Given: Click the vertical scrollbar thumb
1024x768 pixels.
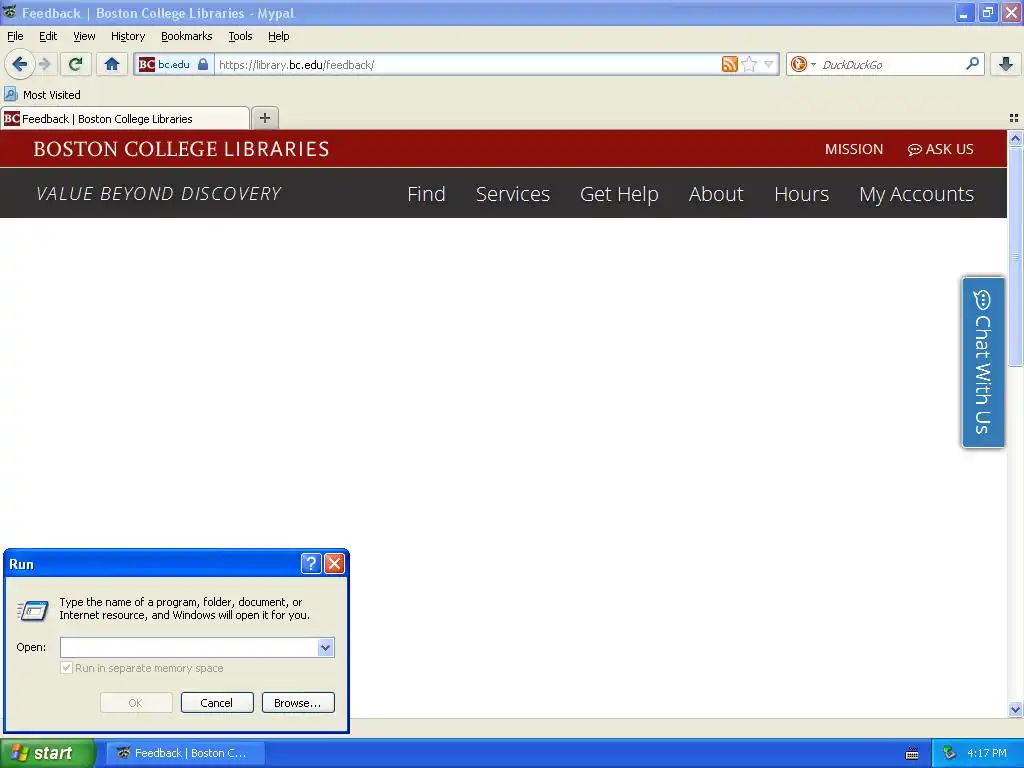Looking at the screenshot, I should (x=1015, y=257).
